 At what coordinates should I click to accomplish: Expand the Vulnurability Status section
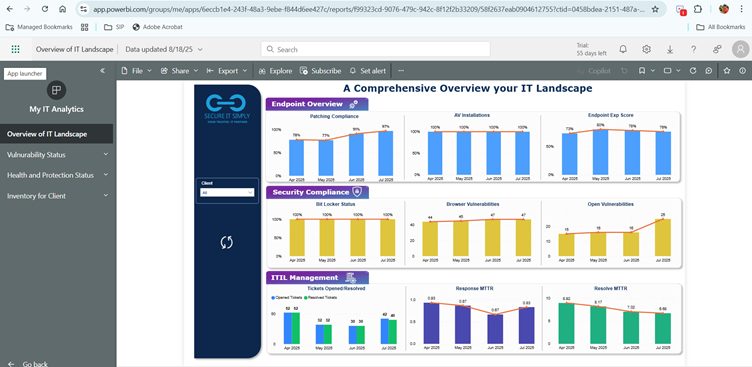57,154
